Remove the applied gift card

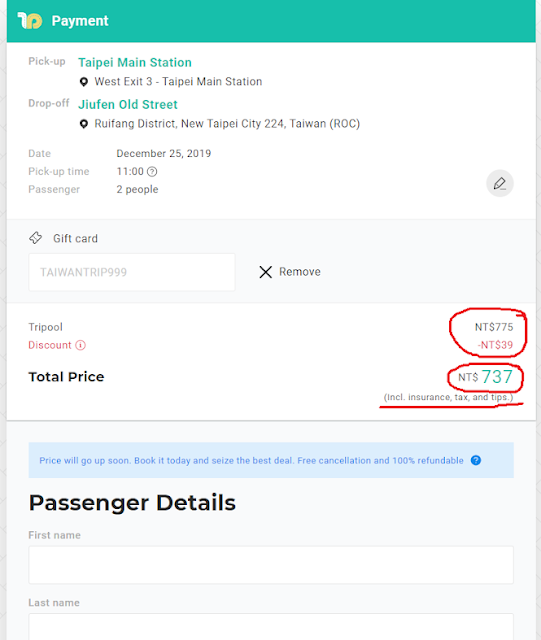[x=289, y=272]
